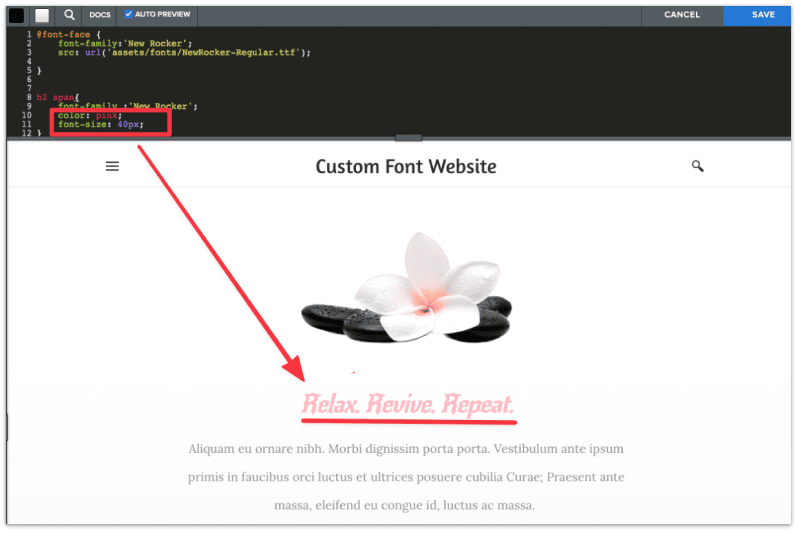
Task: Open search in the CSS editor
Action: 69,15
